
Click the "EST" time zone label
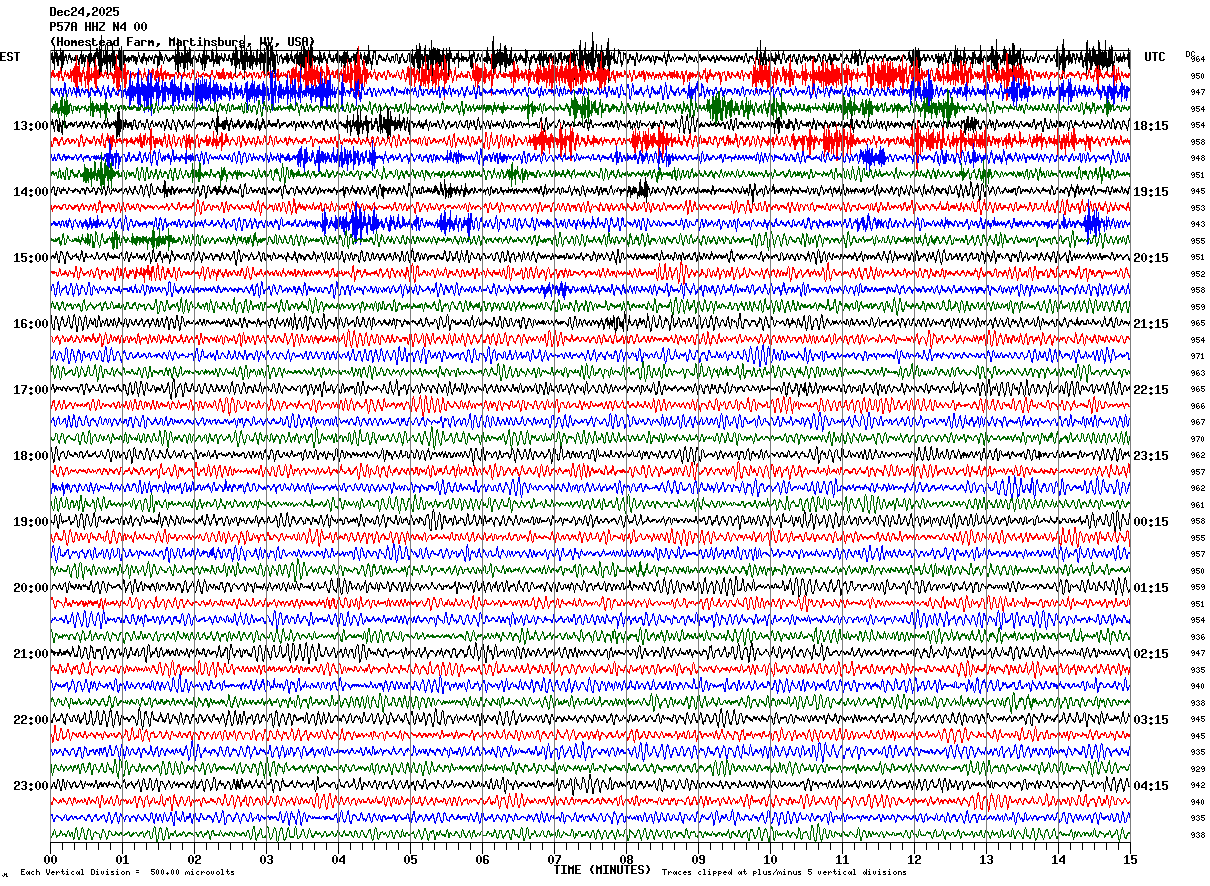click(10, 57)
